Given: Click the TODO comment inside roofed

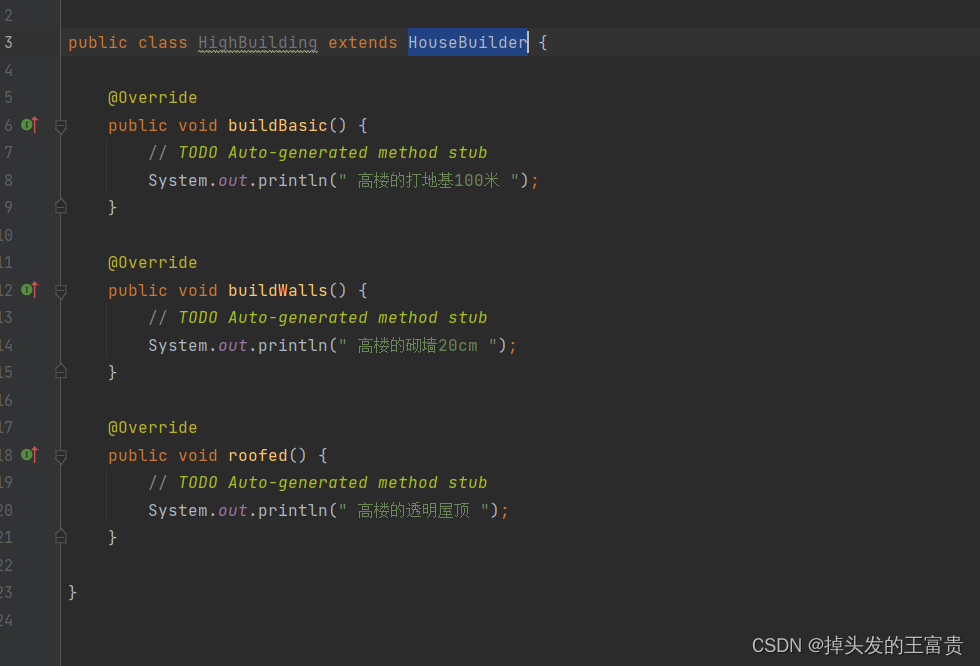Looking at the screenshot, I should pos(318,482).
